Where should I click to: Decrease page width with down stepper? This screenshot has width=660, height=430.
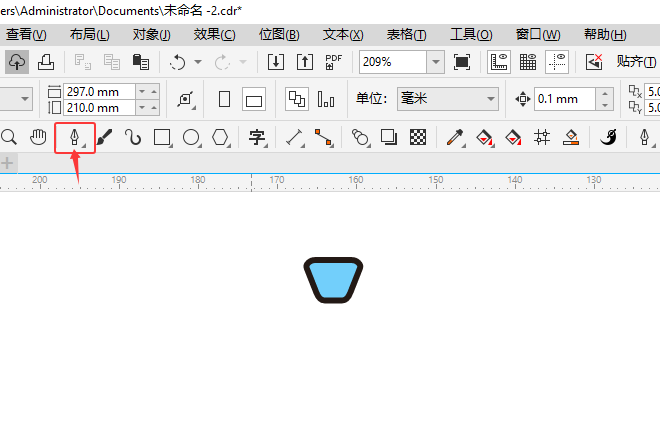tap(142, 91)
